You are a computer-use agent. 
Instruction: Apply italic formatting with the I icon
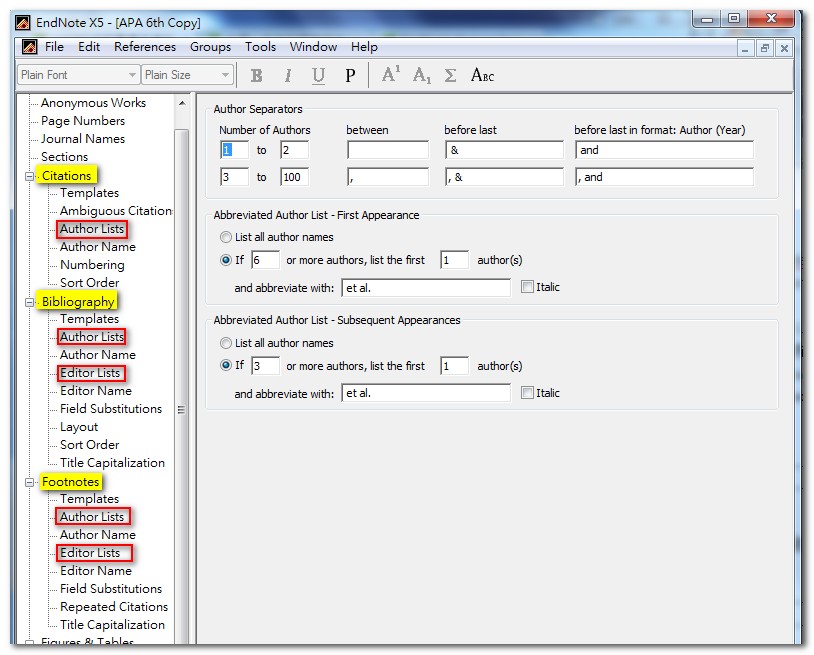pos(288,75)
